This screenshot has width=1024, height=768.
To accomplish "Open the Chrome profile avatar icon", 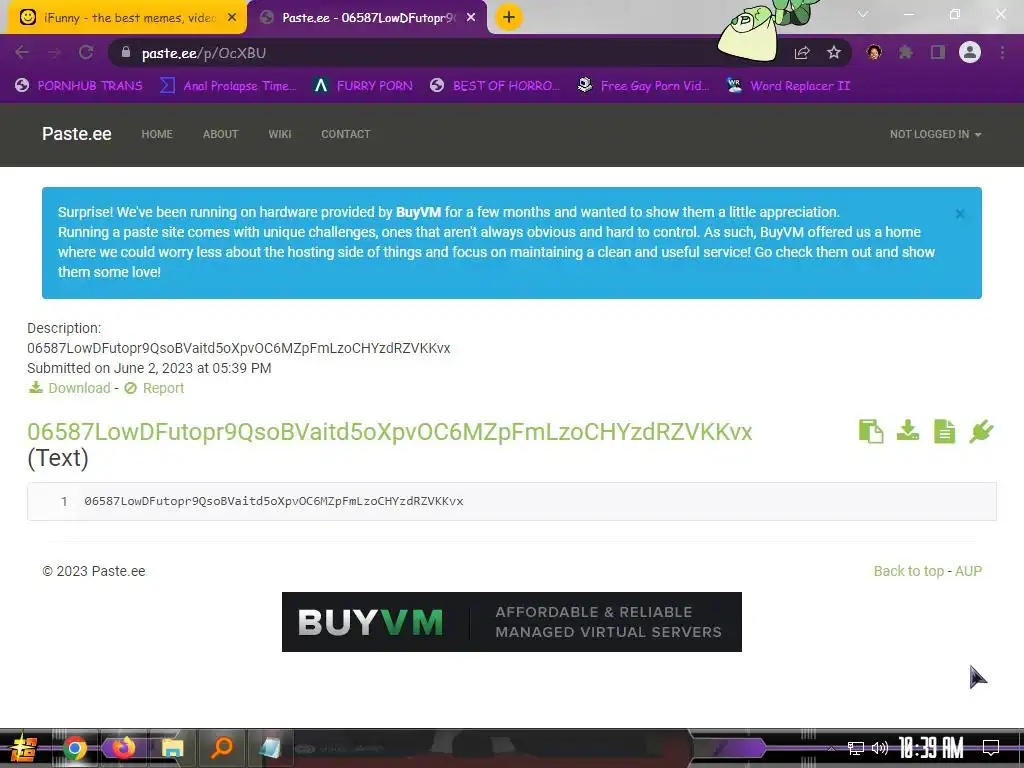I will (x=970, y=52).
